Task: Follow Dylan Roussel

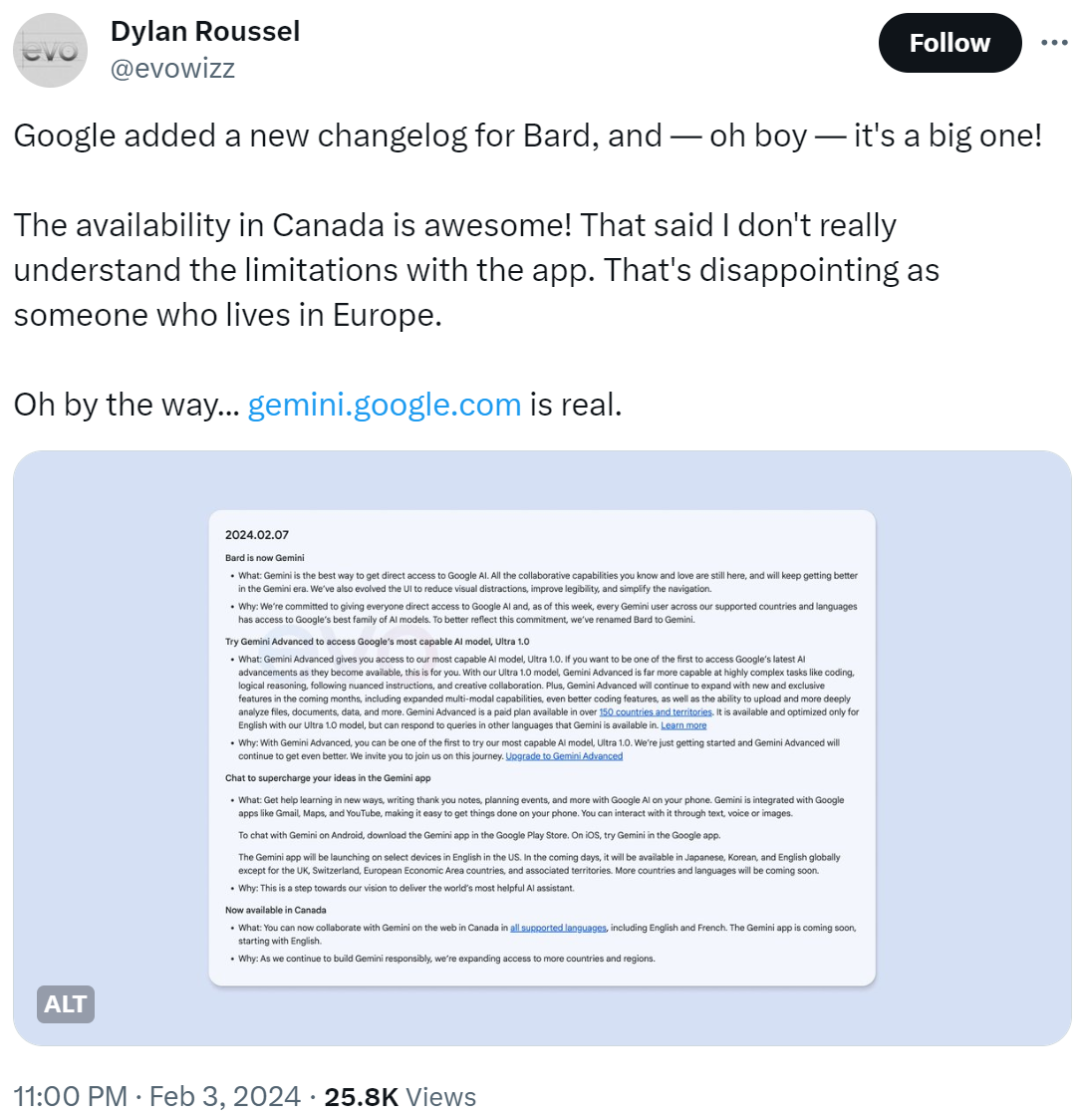Action: click(x=949, y=43)
